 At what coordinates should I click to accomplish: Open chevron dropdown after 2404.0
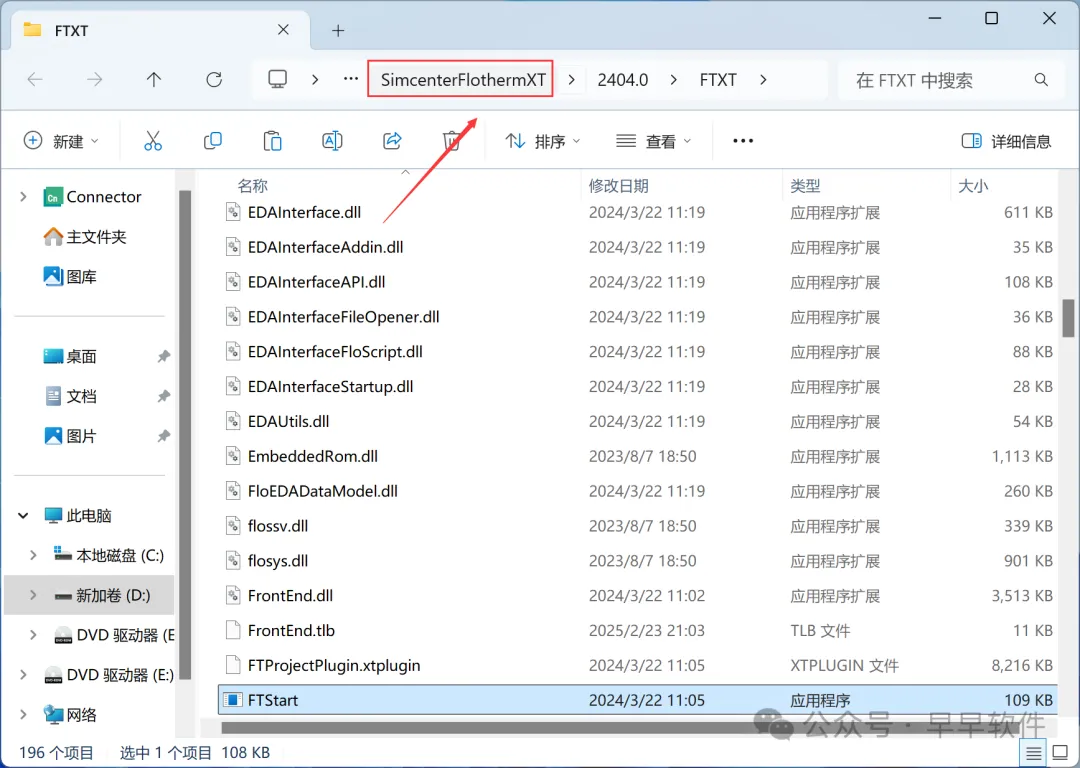coord(673,80)
